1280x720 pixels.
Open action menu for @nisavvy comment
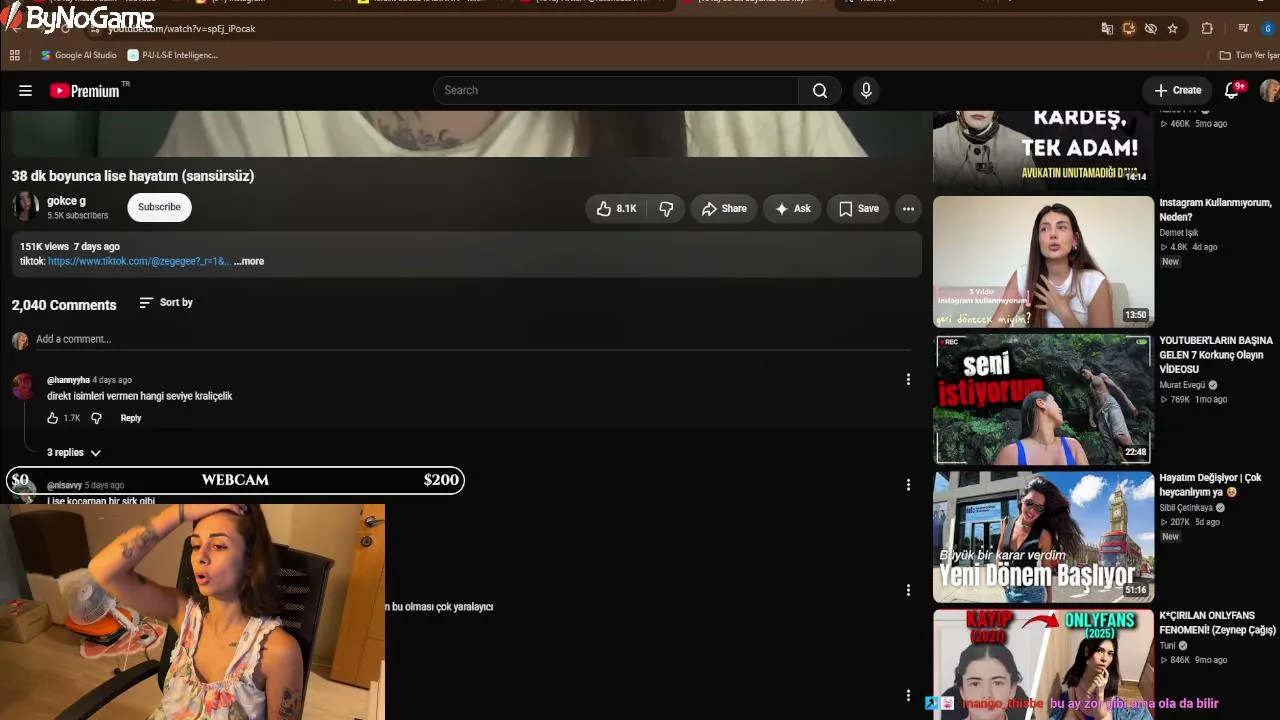(908, 485)
